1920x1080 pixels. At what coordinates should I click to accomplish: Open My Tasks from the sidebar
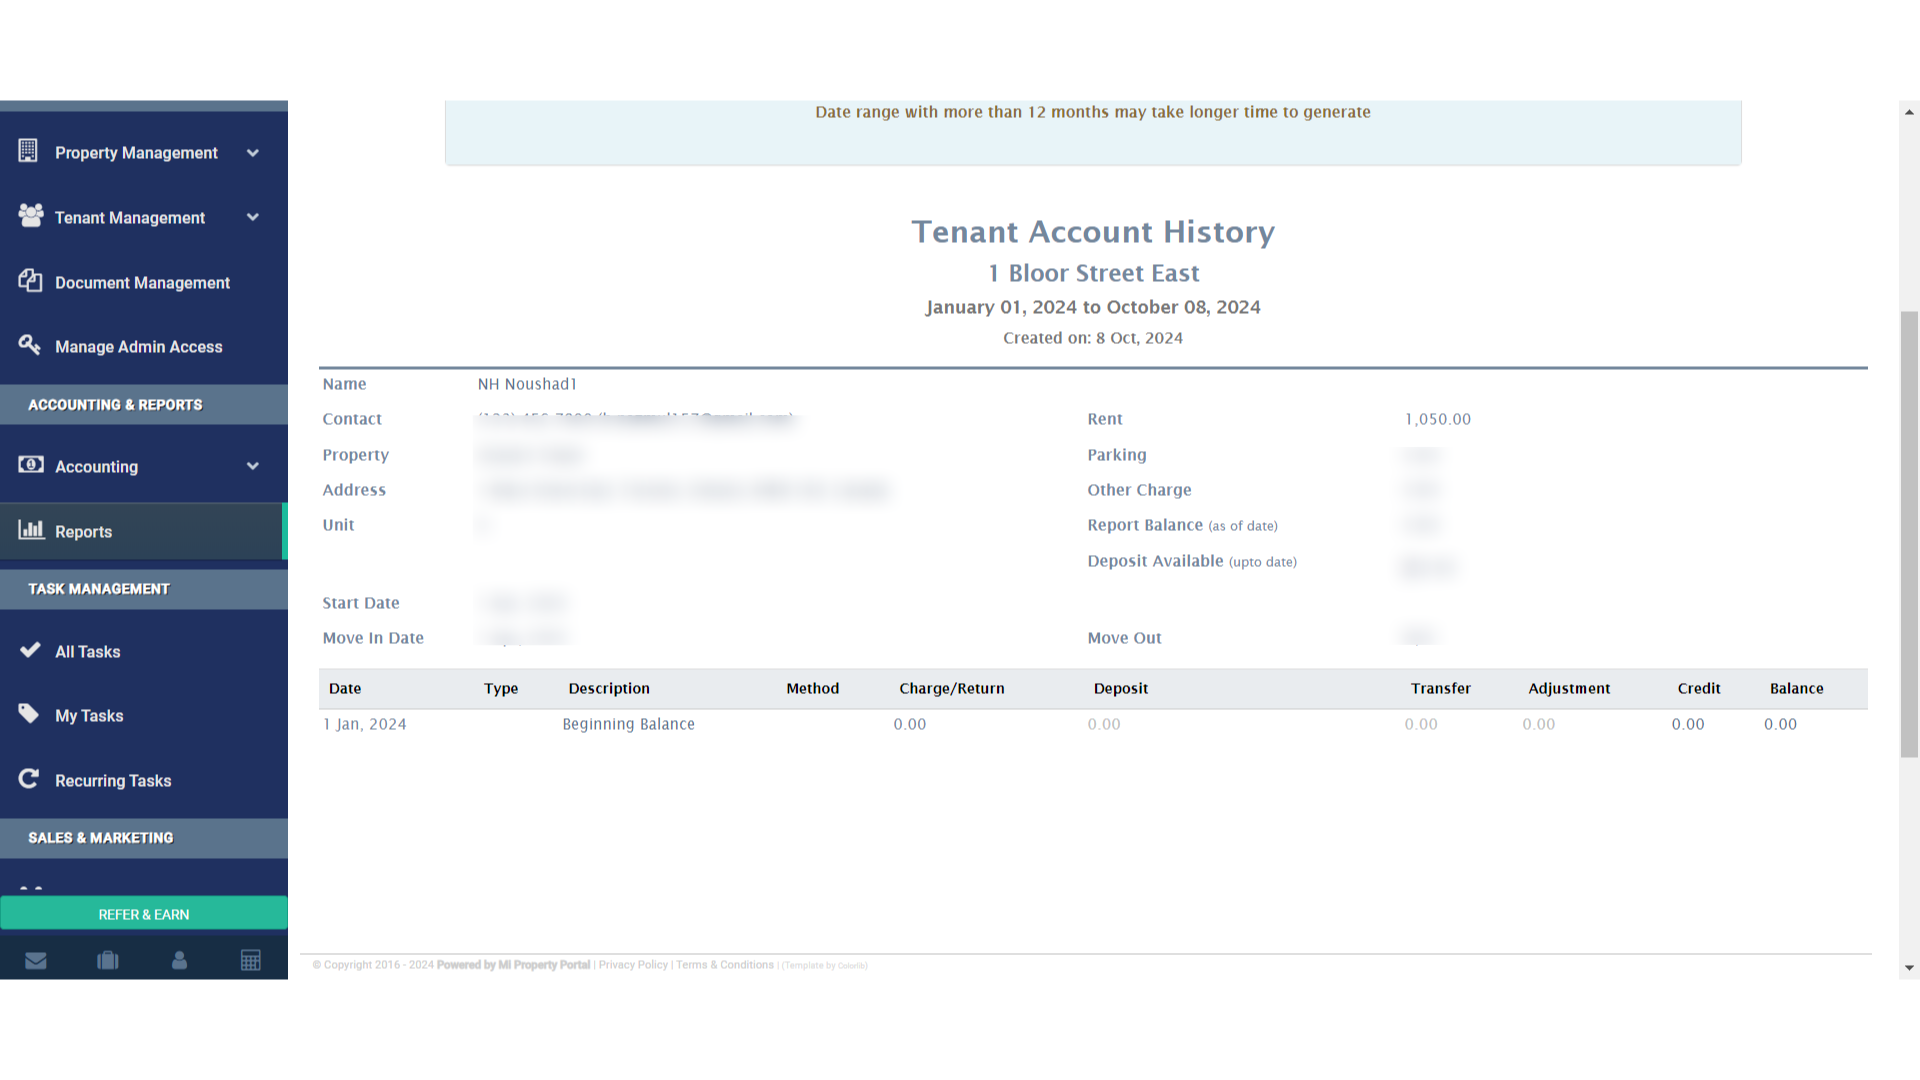pyautogui.click(x=88, y=715)
